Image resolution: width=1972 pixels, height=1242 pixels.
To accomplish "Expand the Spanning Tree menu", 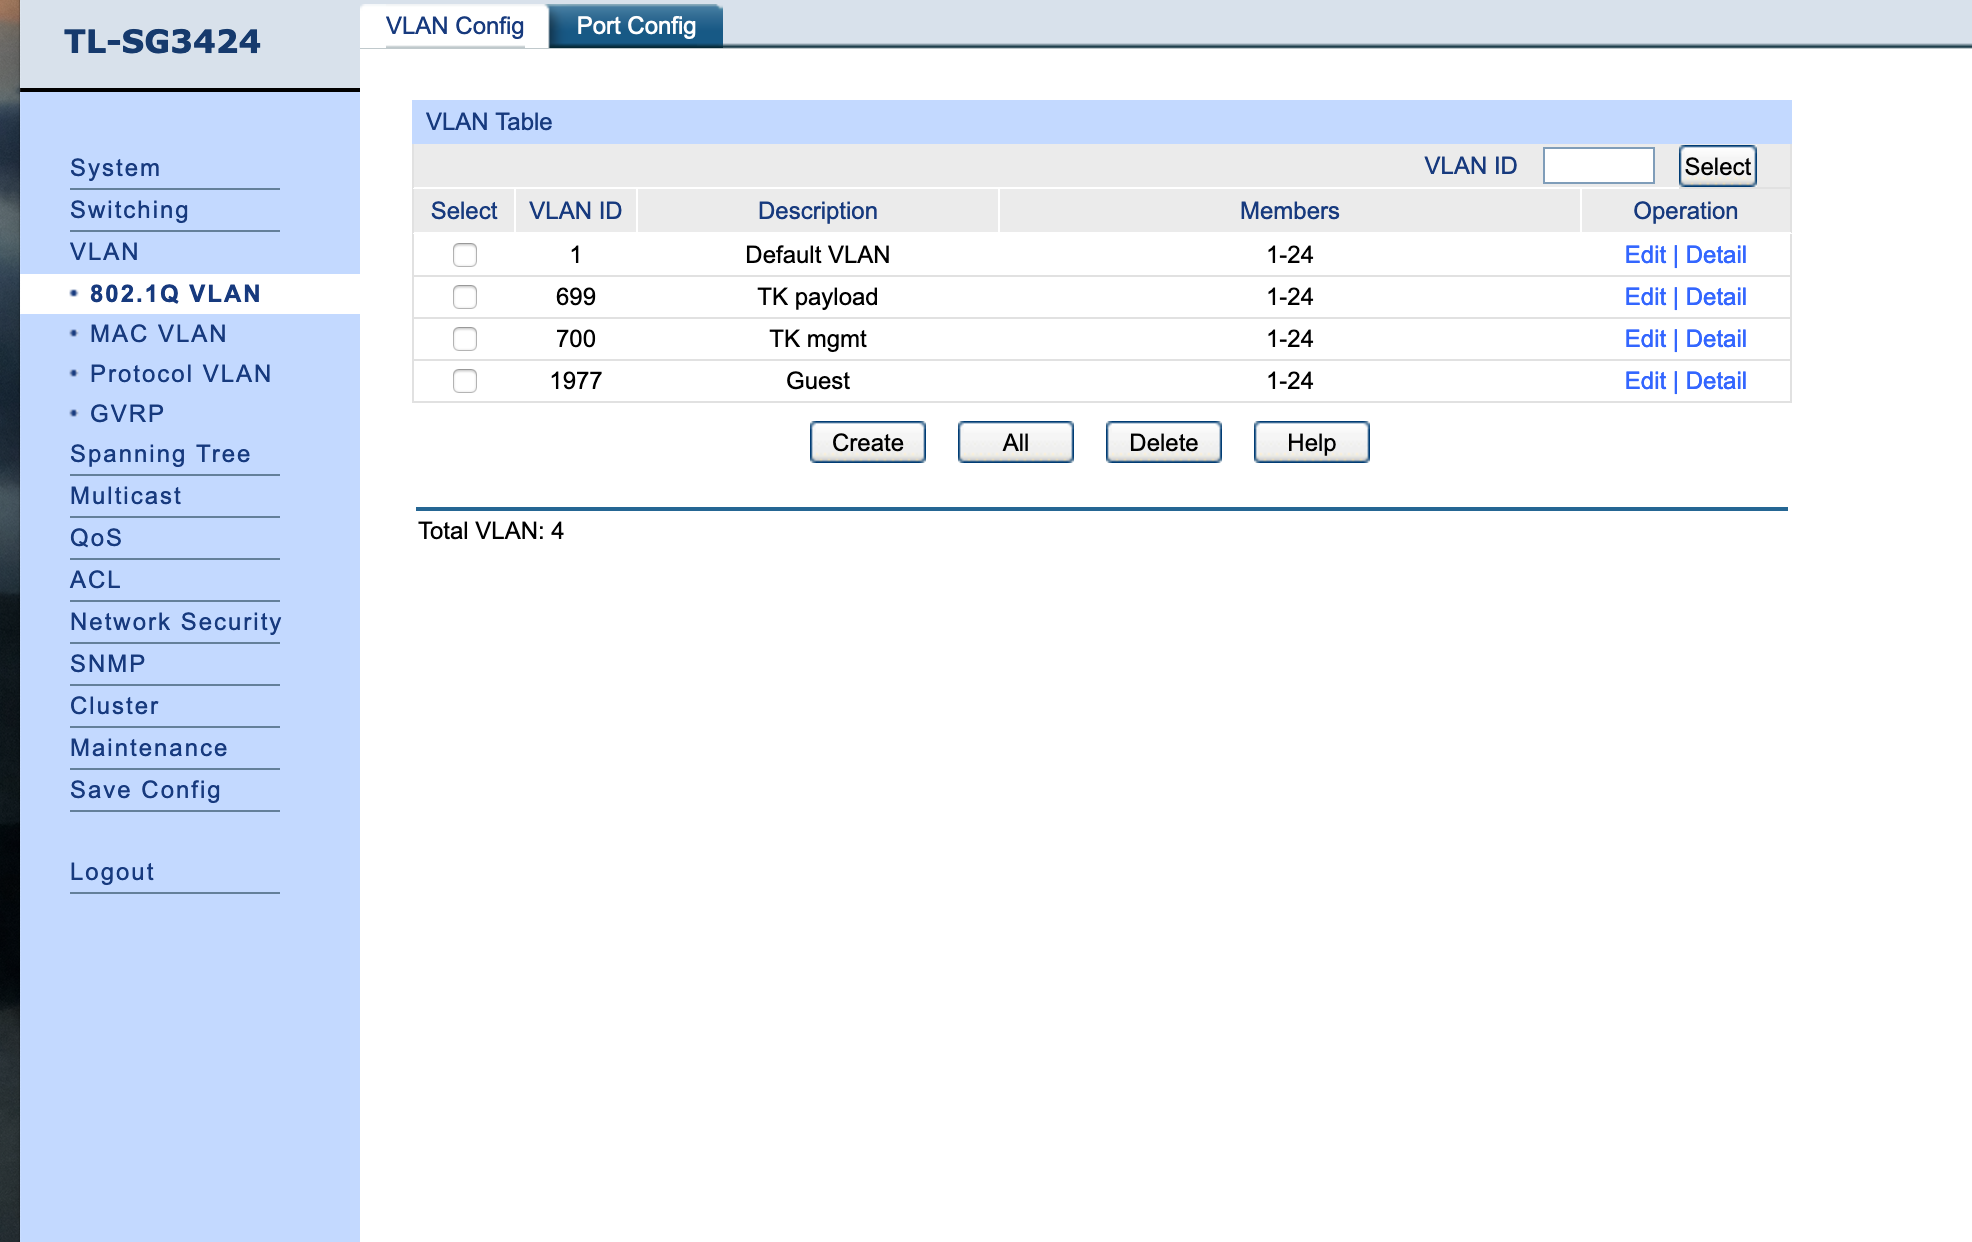I will coord(160,454).
